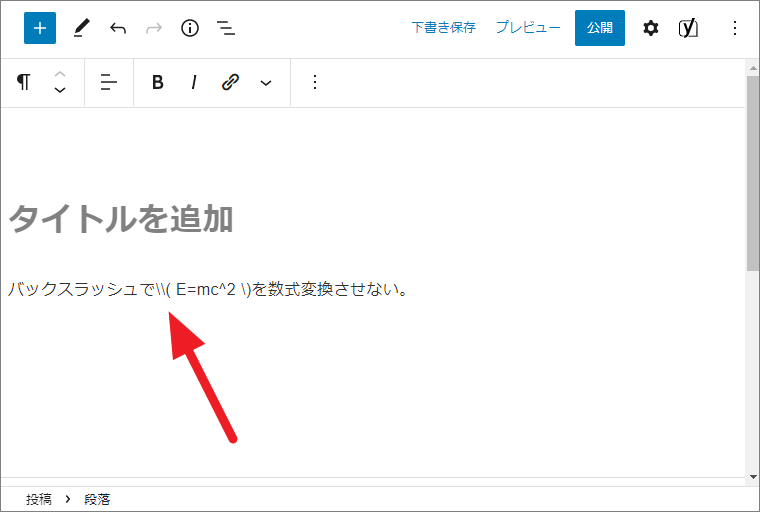
Task: Open the text alignment options
Action: (x=109, y=82)
